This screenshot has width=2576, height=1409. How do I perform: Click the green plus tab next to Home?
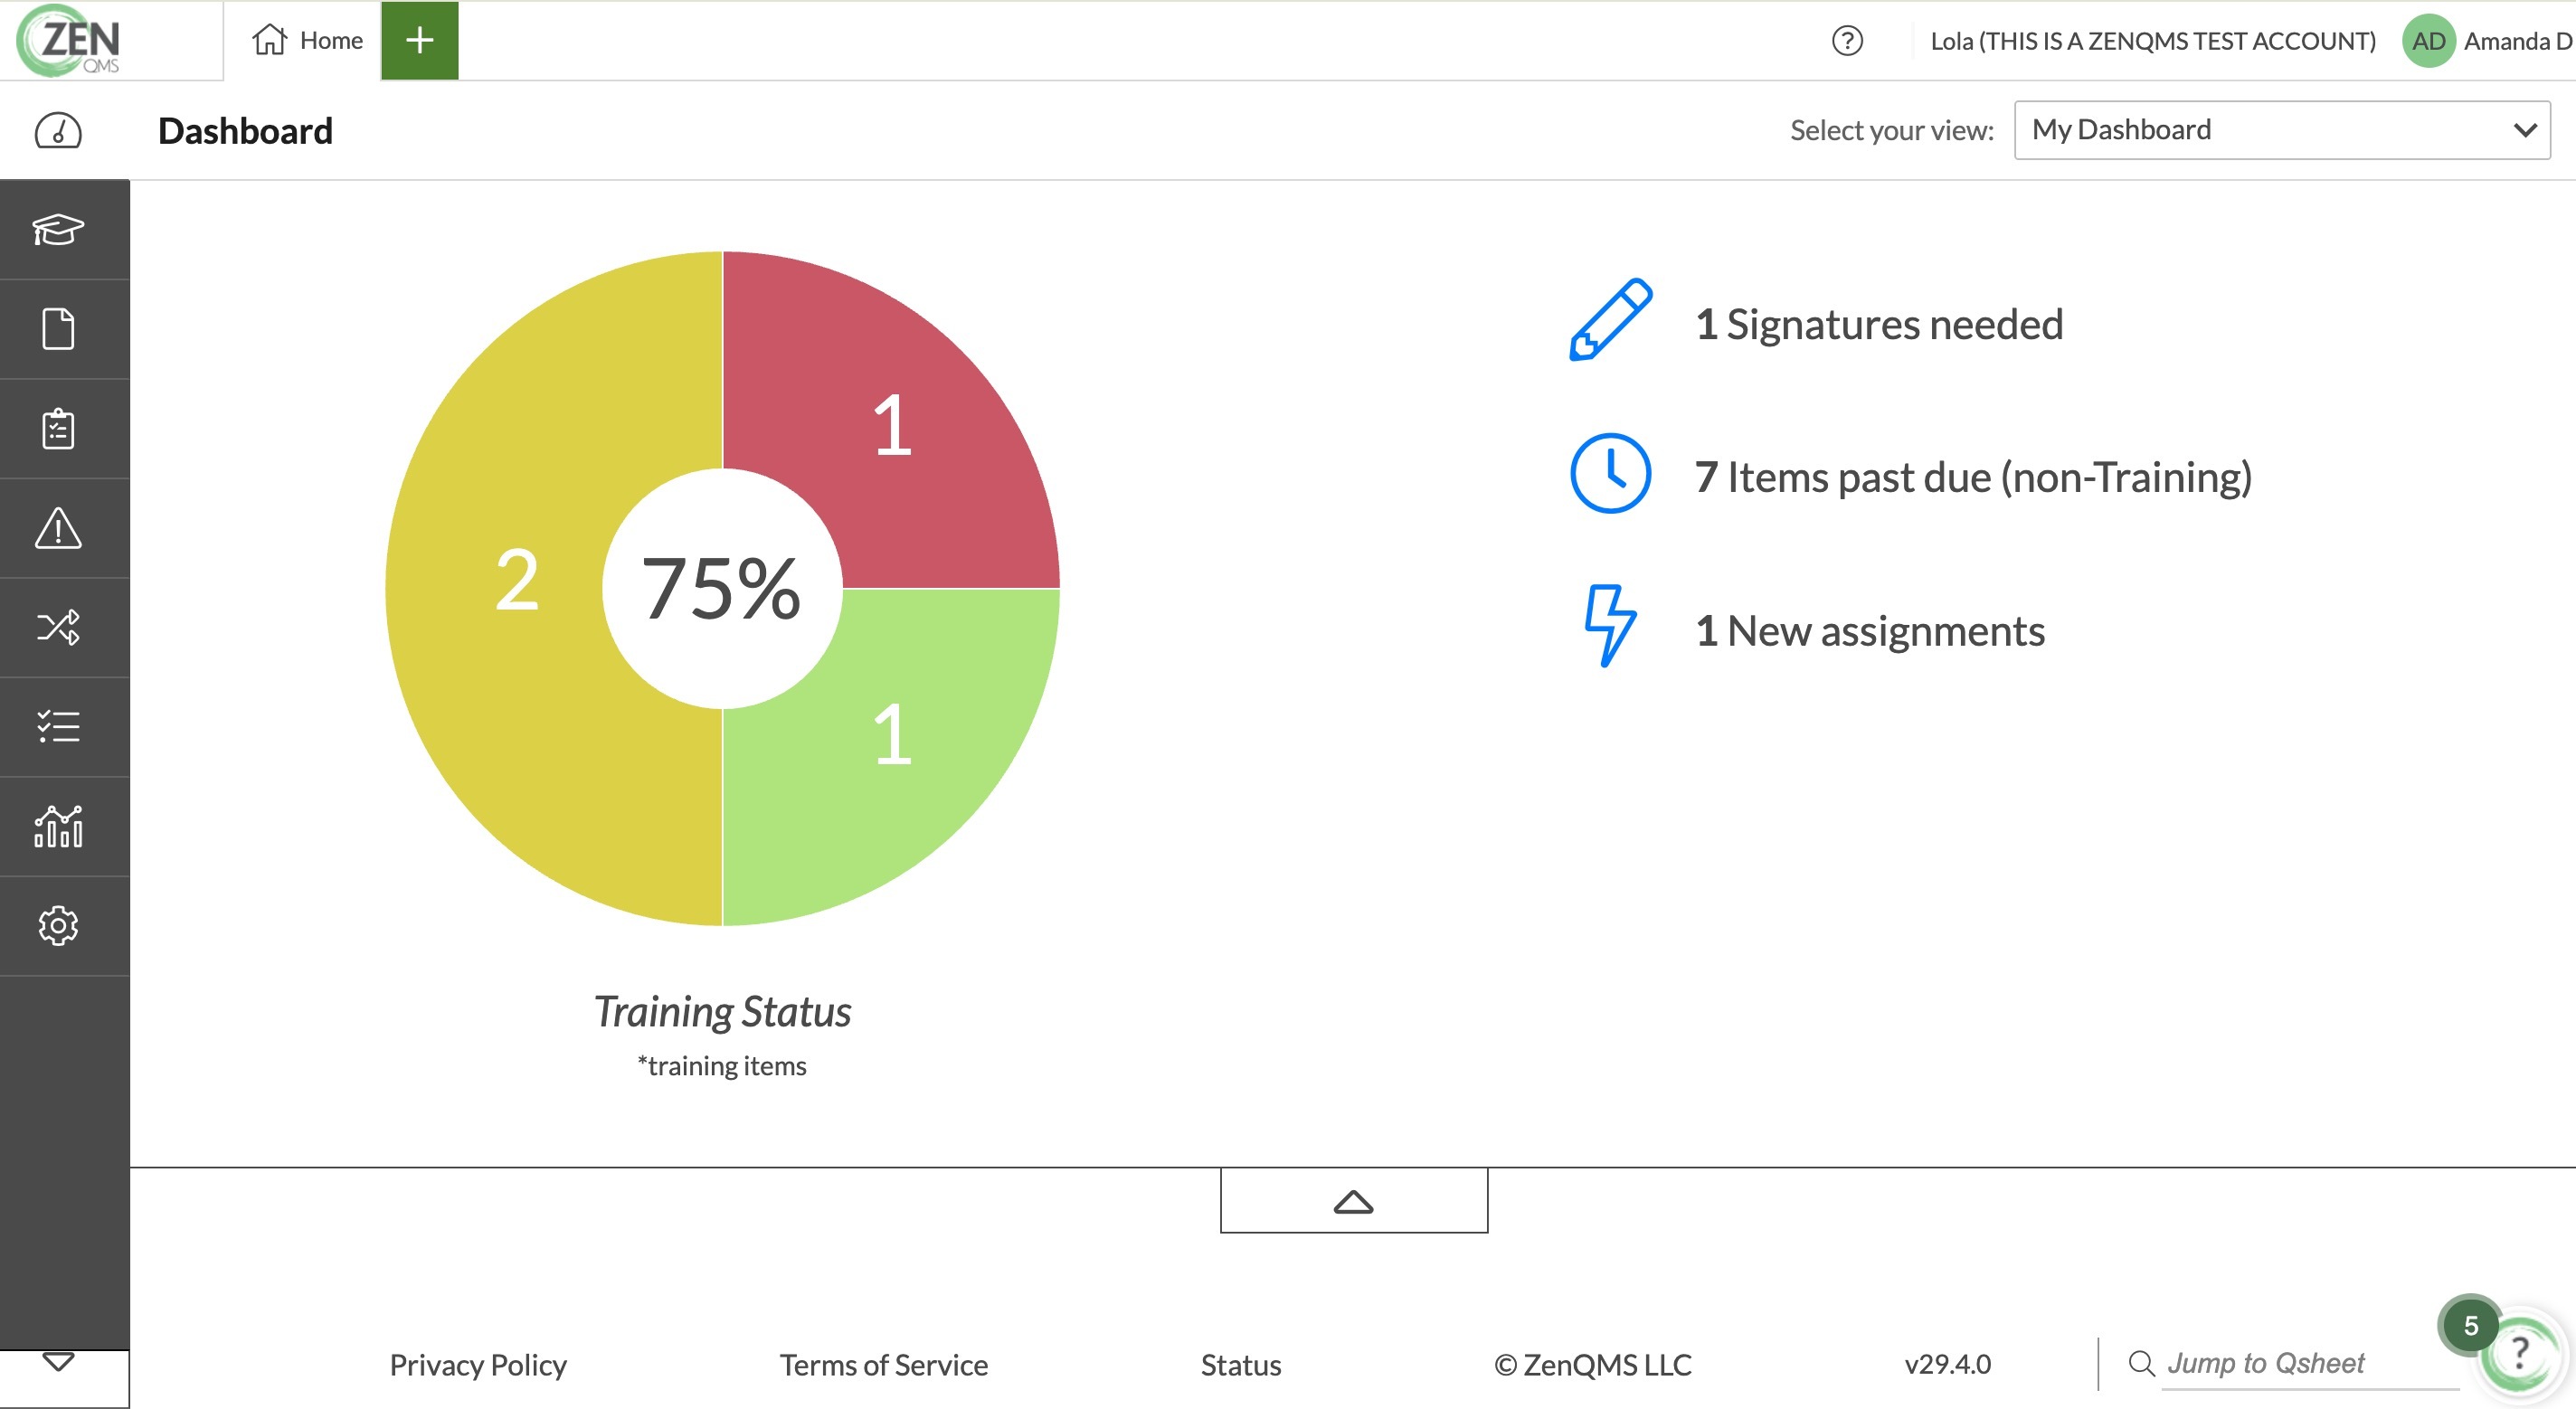pyautogui.click(x=419, y=40)
